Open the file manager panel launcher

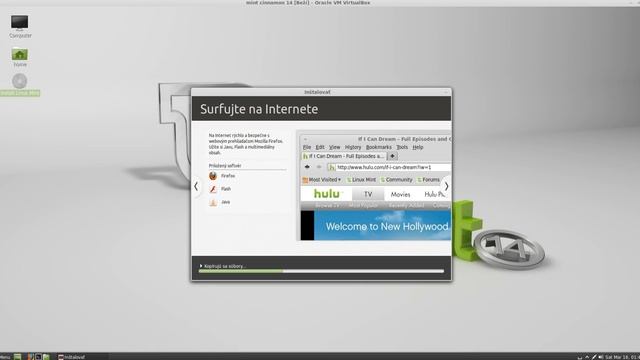46,357
